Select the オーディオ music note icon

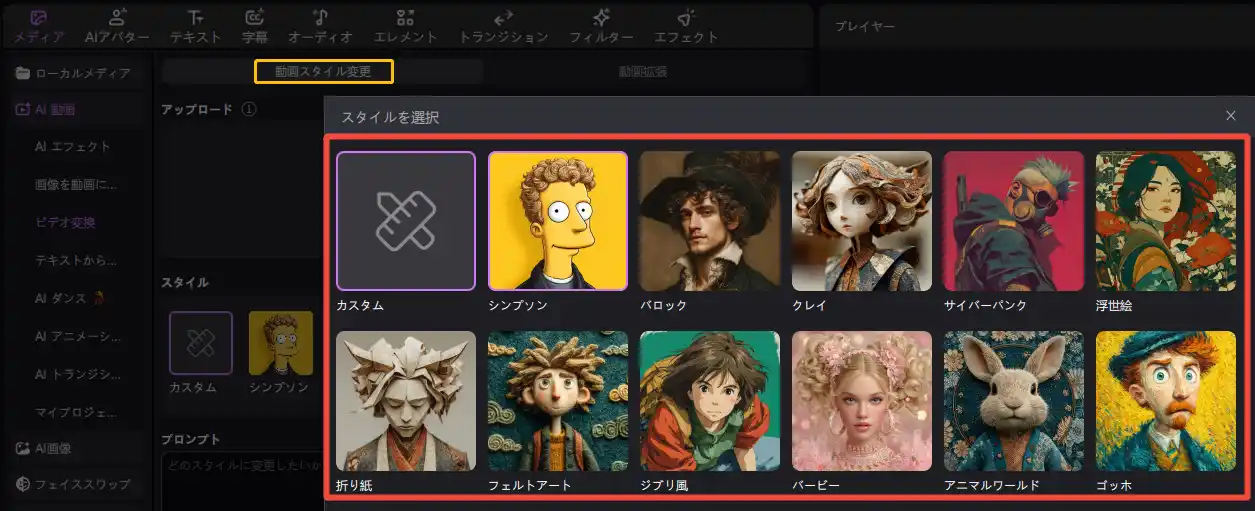click(x=320, y=18)
